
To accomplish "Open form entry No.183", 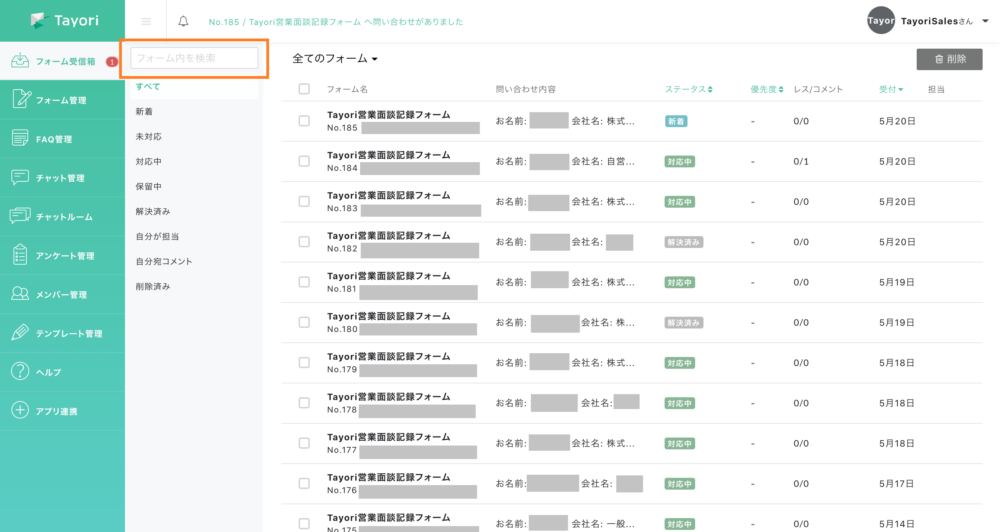I will [x=388, y=195].
